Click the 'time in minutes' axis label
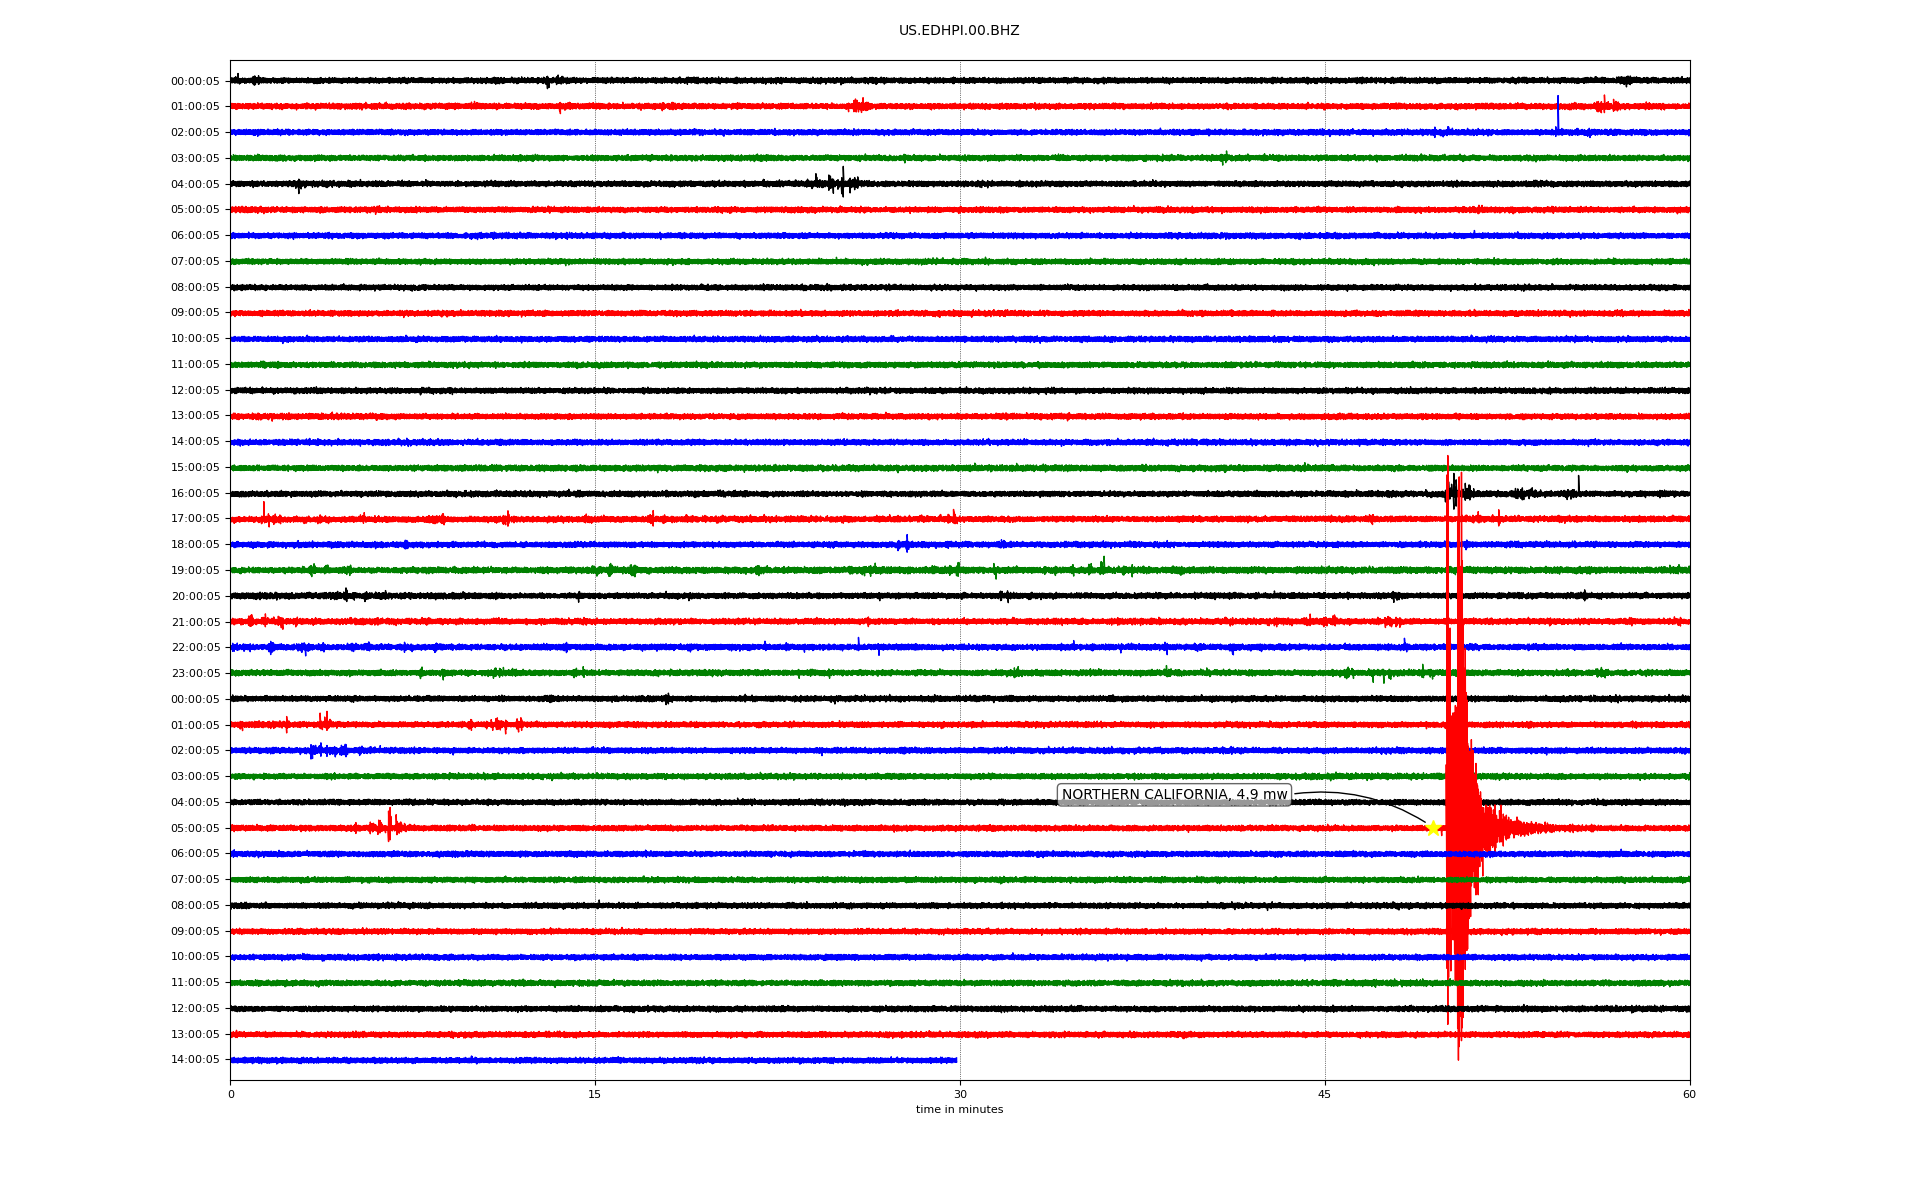This screenshot has height=1200, width=1920. 959,1109
